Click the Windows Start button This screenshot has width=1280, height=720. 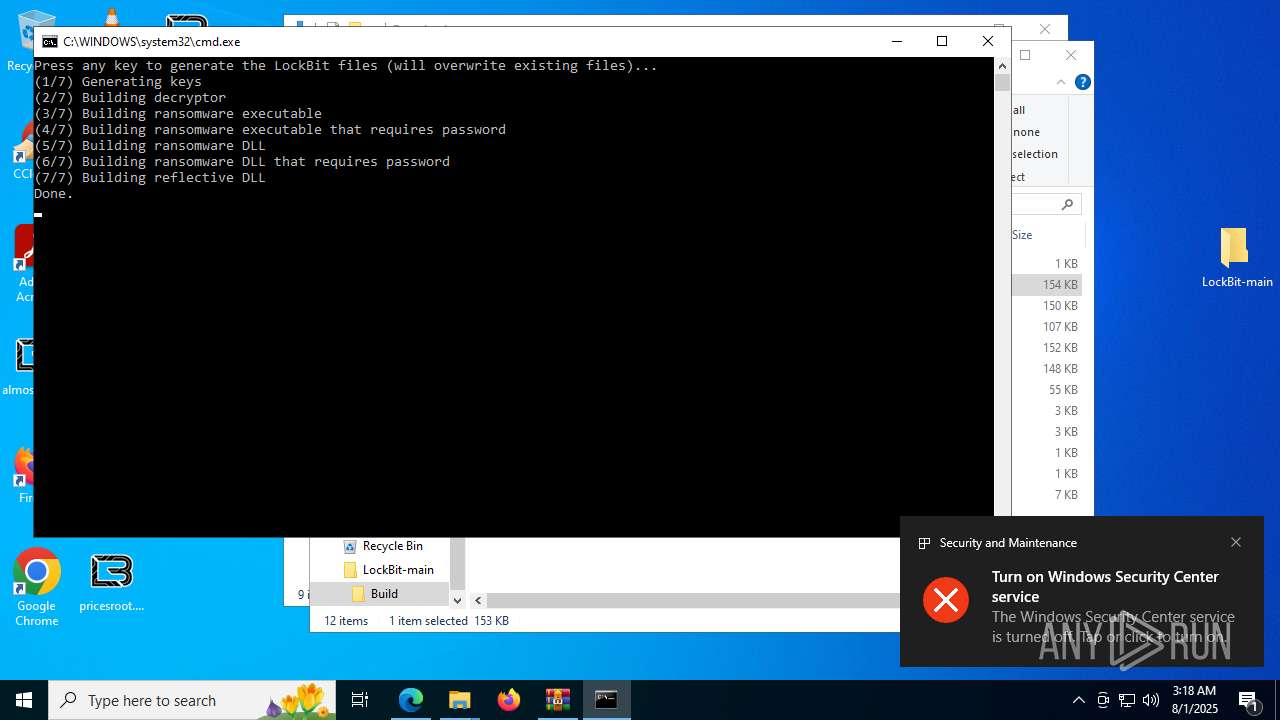tap(24, 700)
